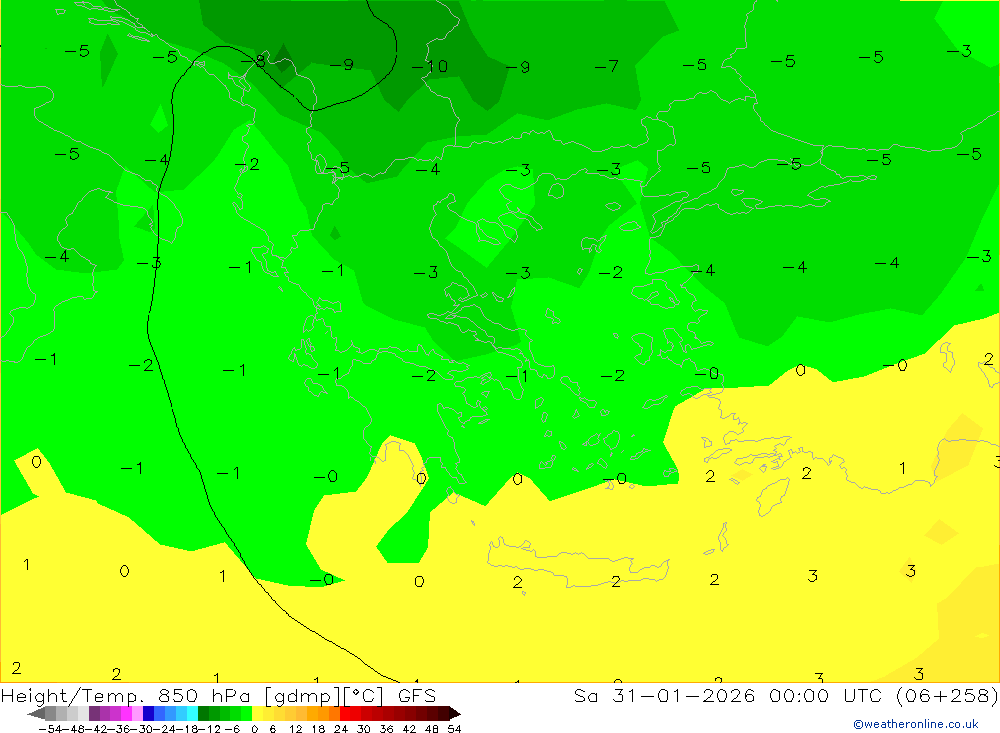1000x733 pixels.
Task: Click the '[gdmp]' unit label
Action: pyautogui.click(x=302, y=695)
